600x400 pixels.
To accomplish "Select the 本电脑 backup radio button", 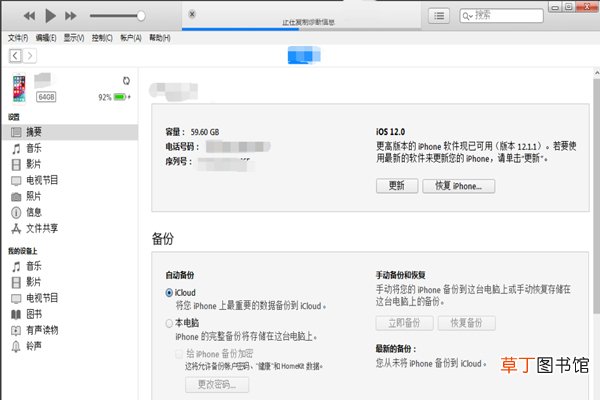I will [x=169, y=323].
